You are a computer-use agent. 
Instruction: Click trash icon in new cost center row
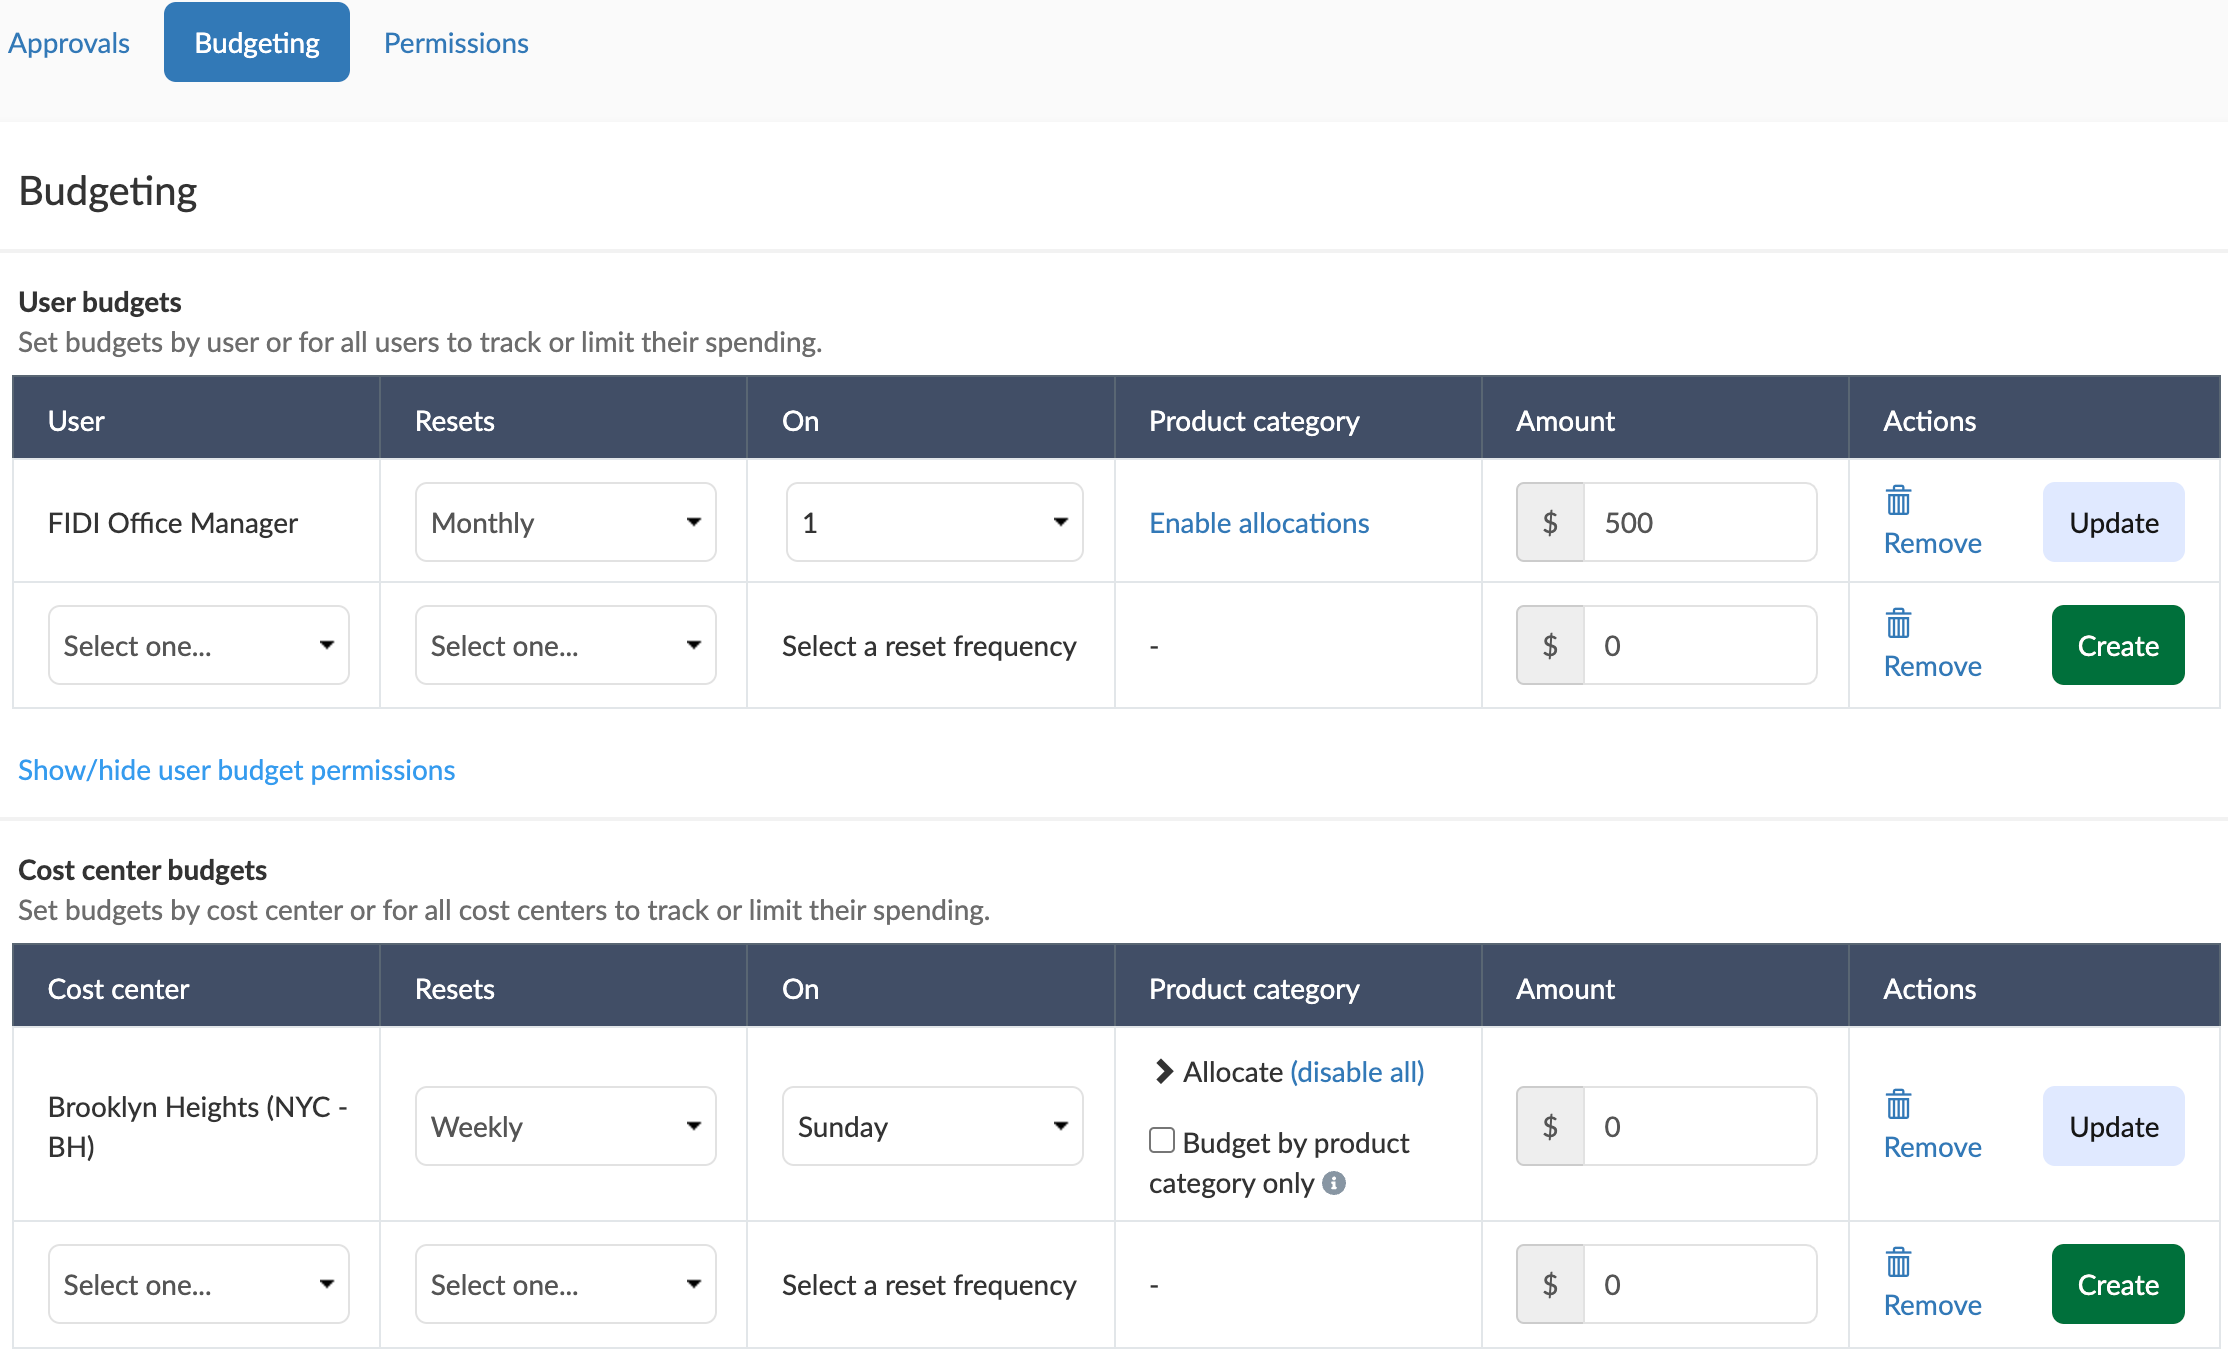[1898, 1262]
